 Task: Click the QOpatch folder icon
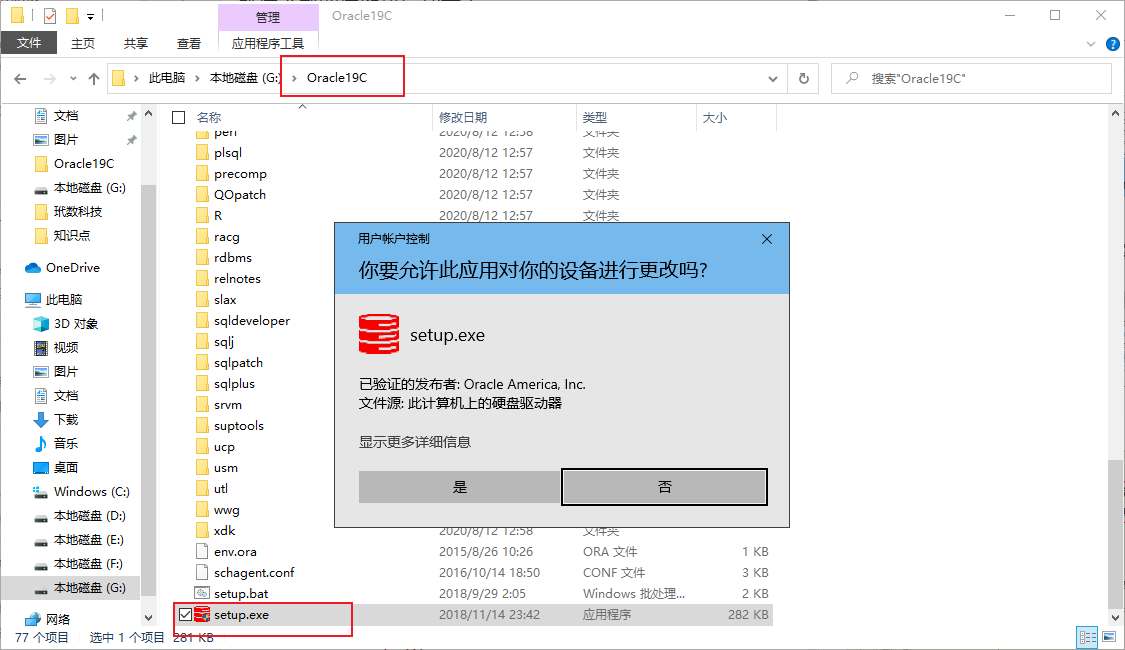202,194
